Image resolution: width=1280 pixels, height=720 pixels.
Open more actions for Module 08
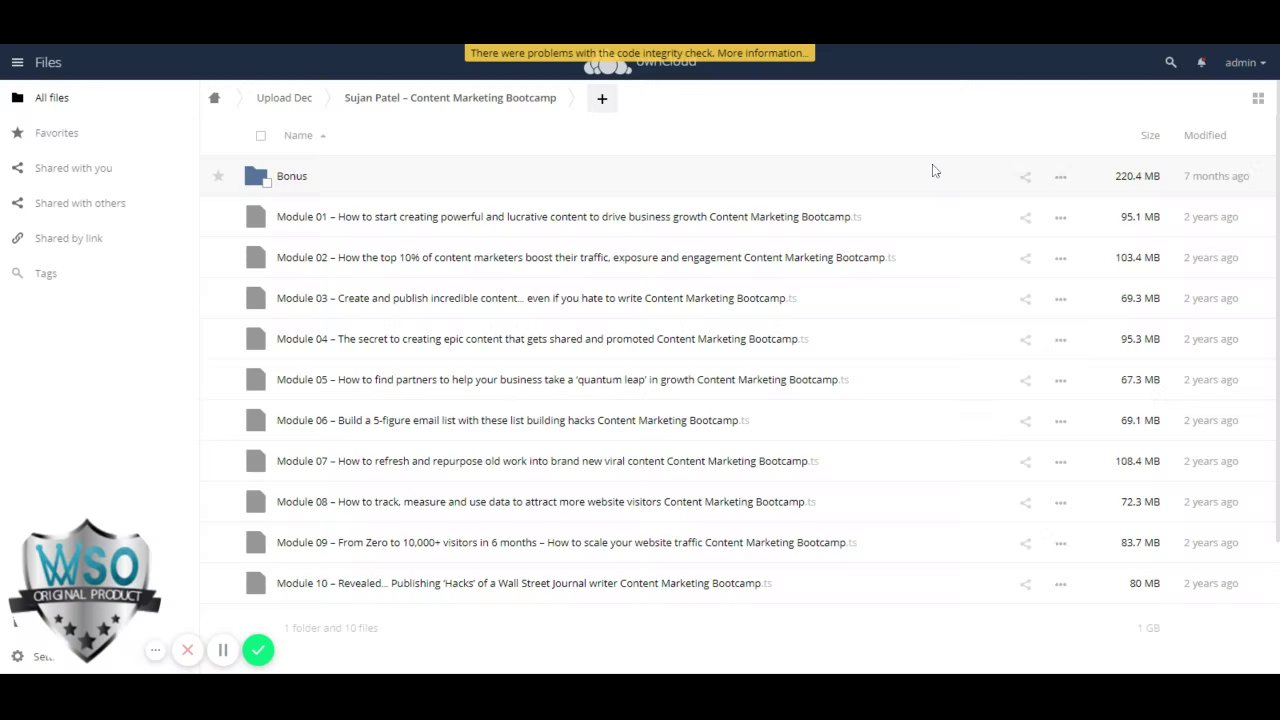point(1060,503)
